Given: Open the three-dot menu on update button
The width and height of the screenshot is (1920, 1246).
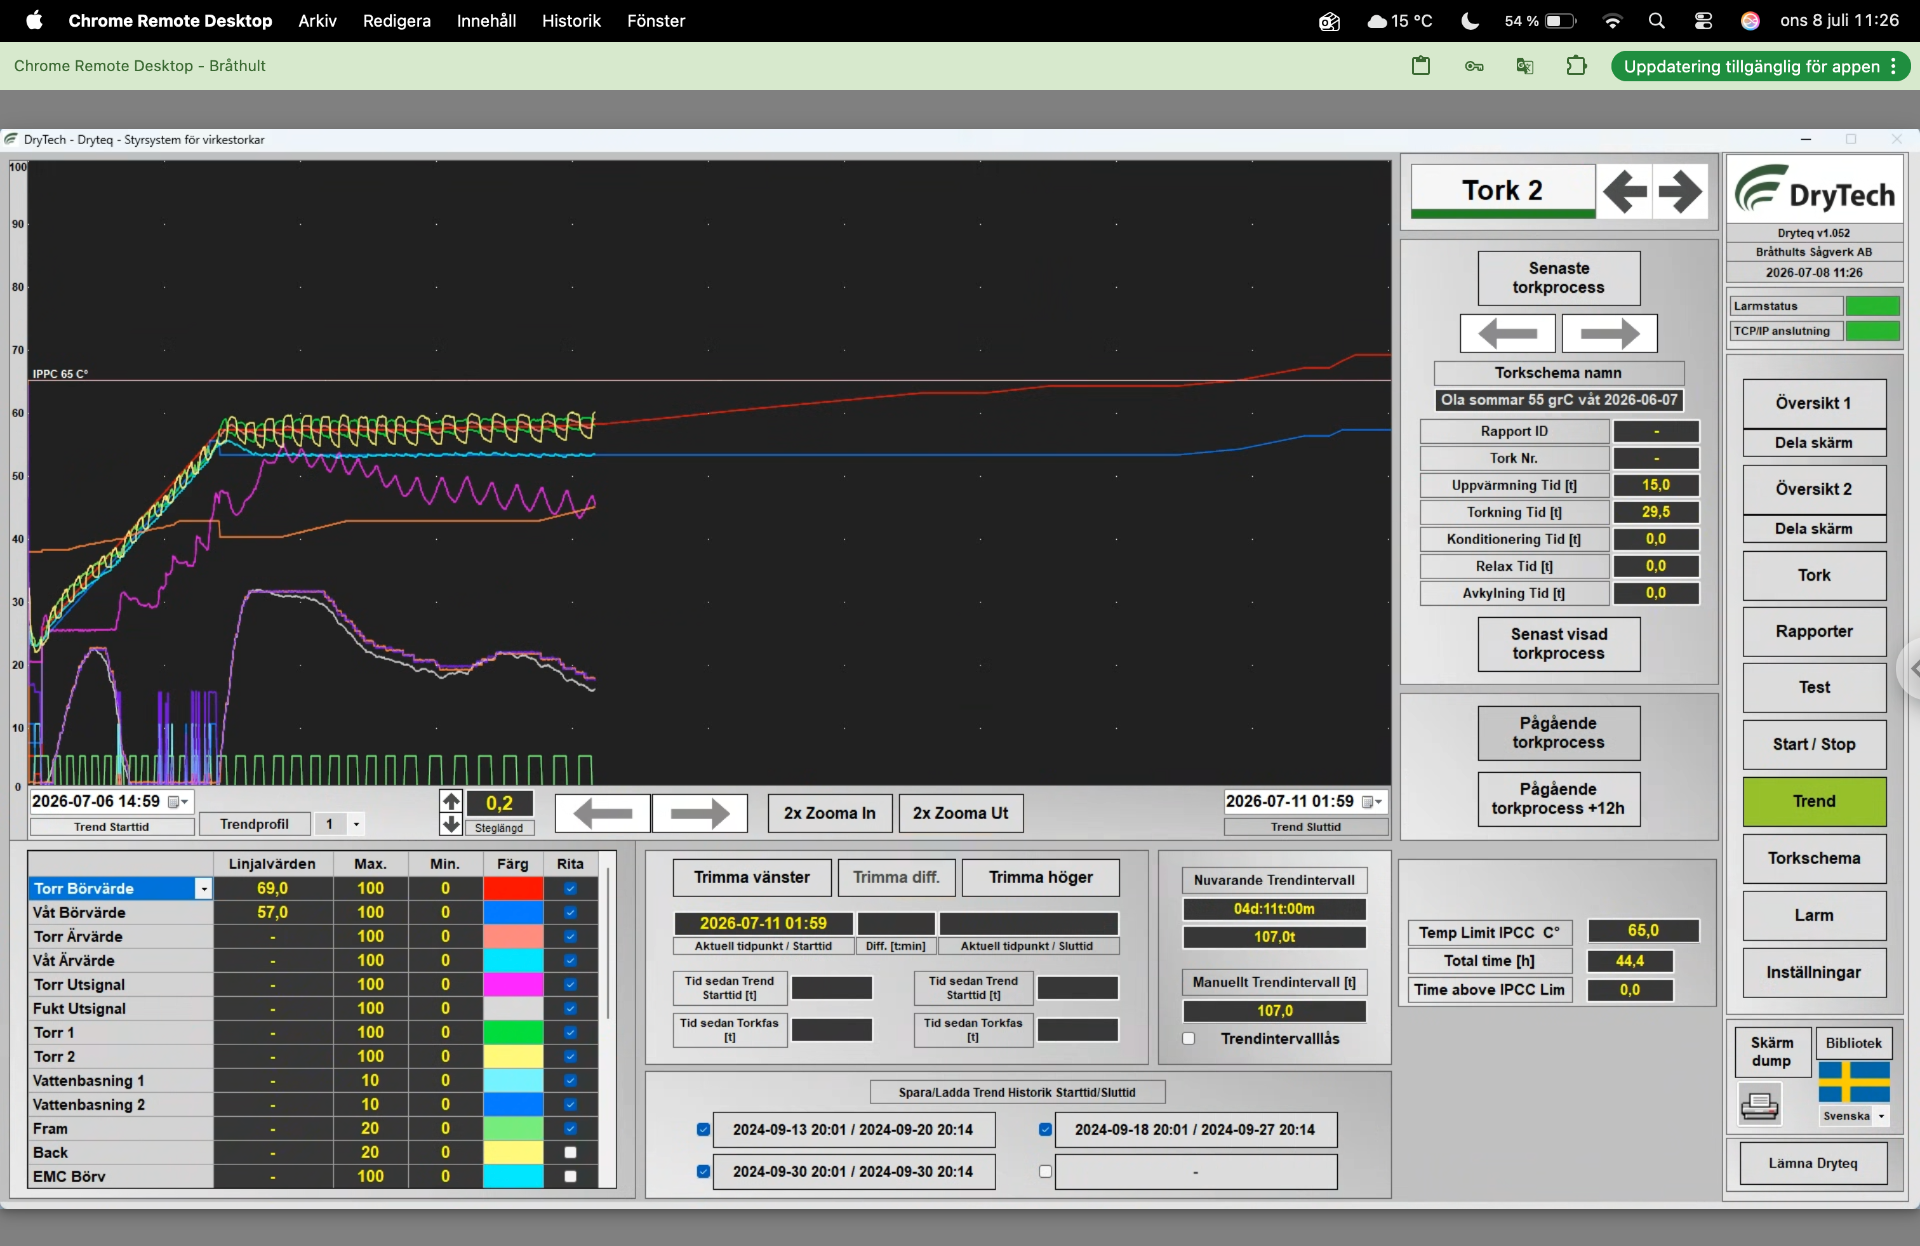Looking at the screenshot, I should tap(1893, 66).
